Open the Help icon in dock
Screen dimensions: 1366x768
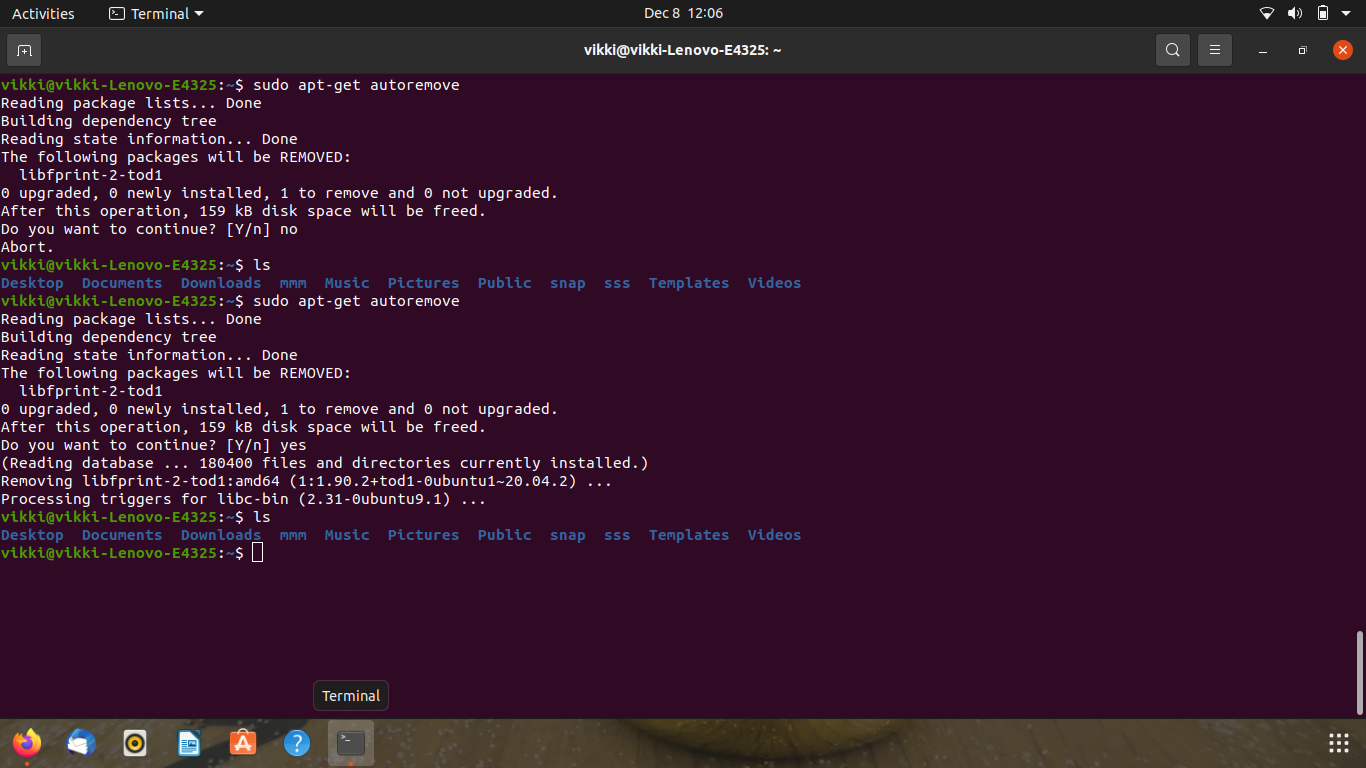pos(297,743)
